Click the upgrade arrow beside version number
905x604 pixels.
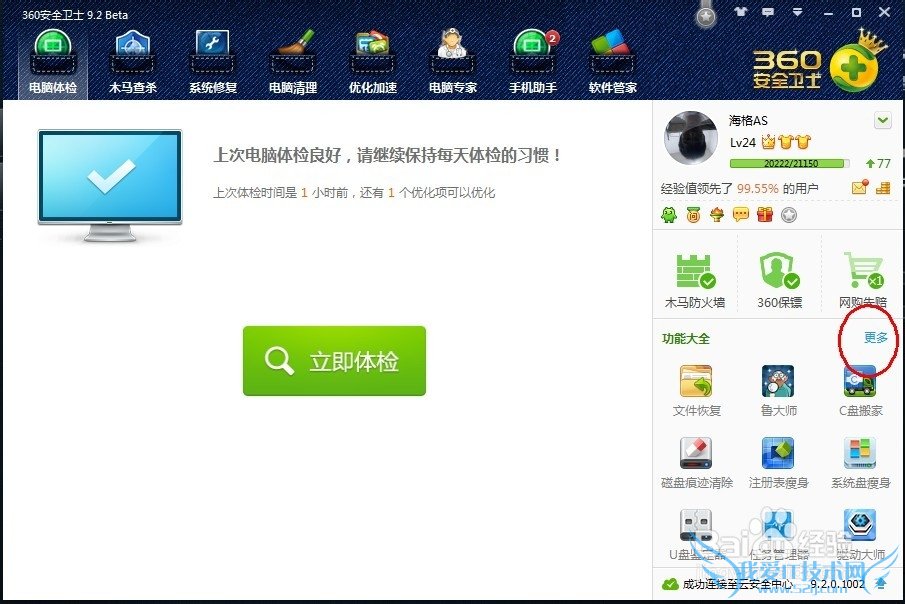pyautogui.click(x=880, y=584)
